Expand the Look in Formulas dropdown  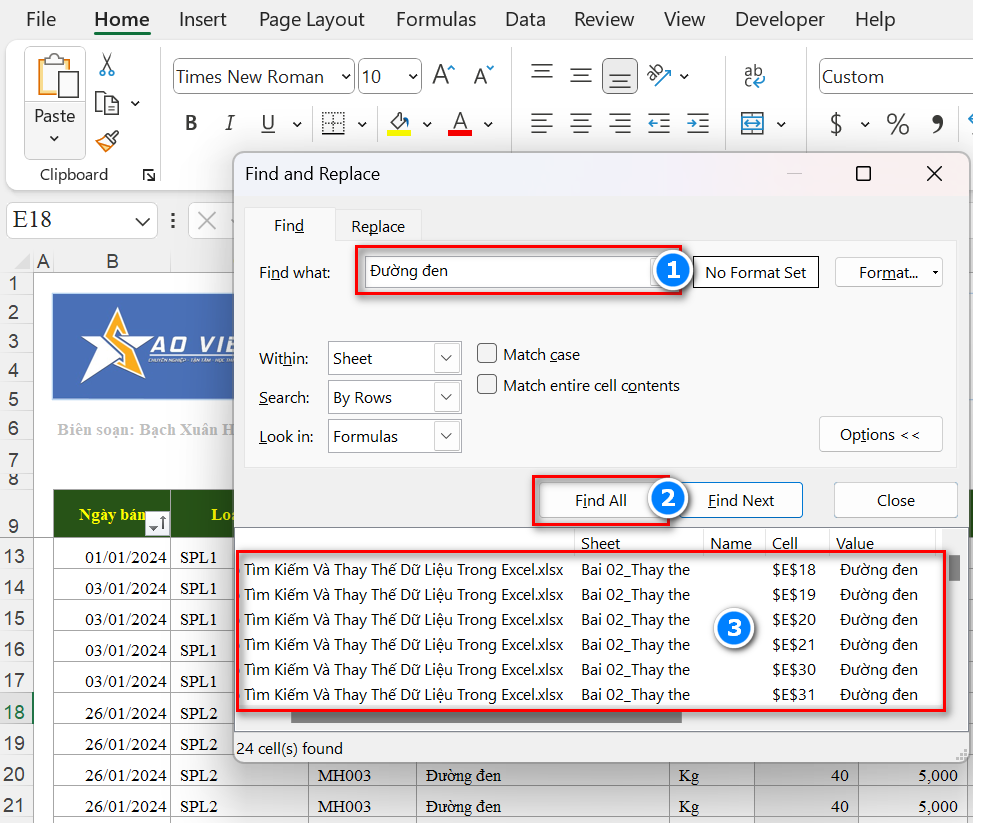click(394, 436)
